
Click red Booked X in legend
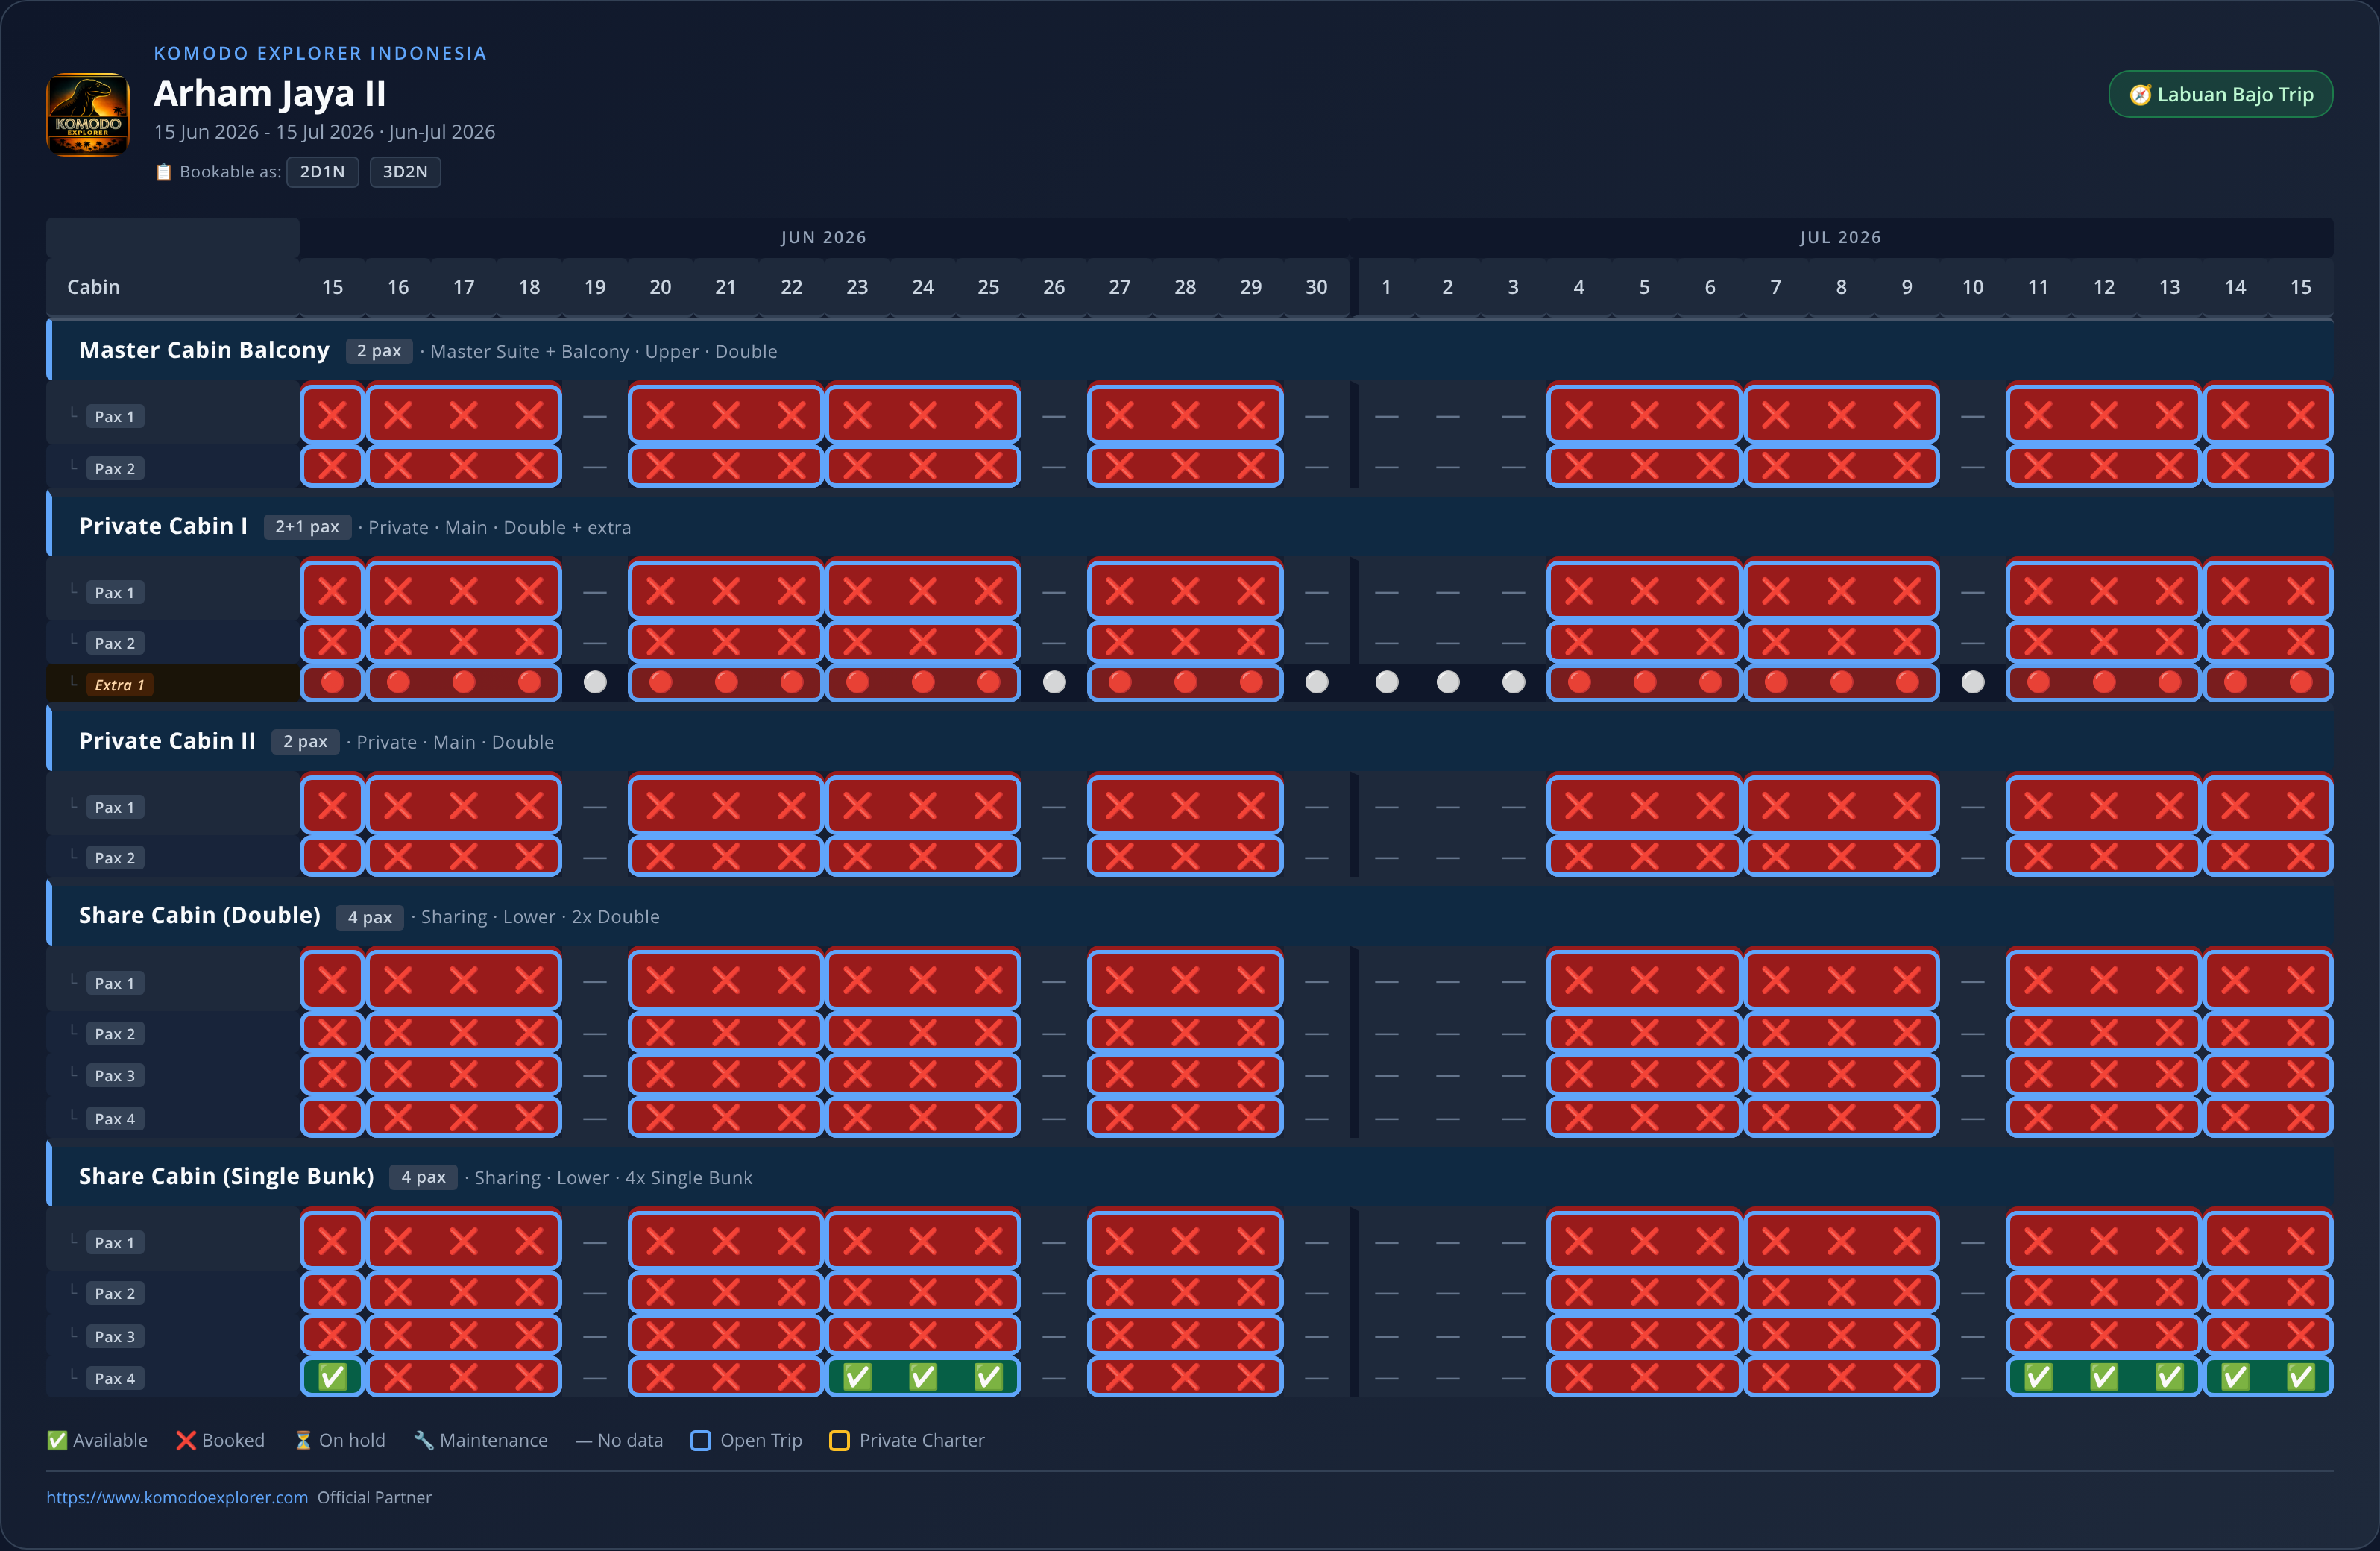coord(186,1440)
